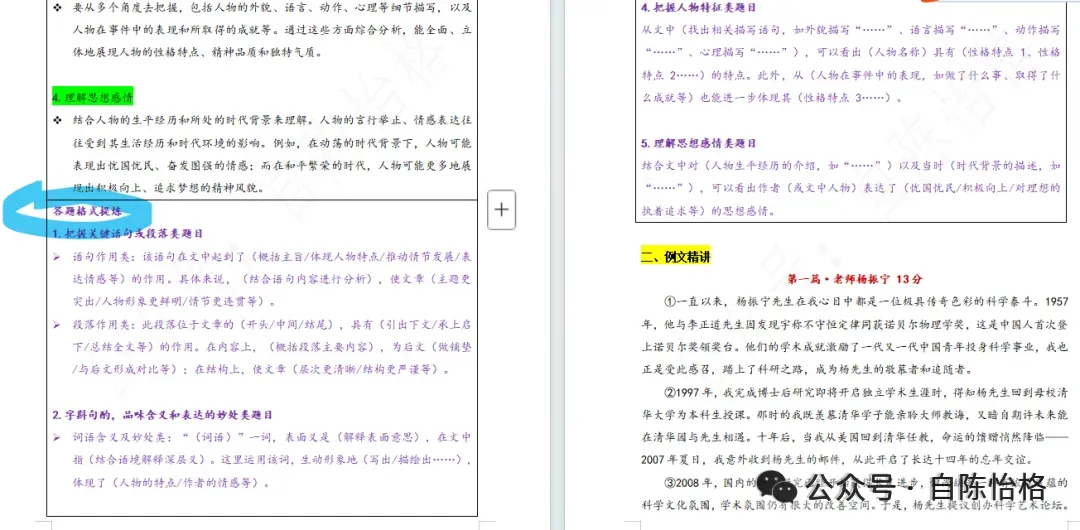Click the heading 答题格式提炼
Image resolution: width=1080 pixels, height=530 pixels.
(87, 211)
